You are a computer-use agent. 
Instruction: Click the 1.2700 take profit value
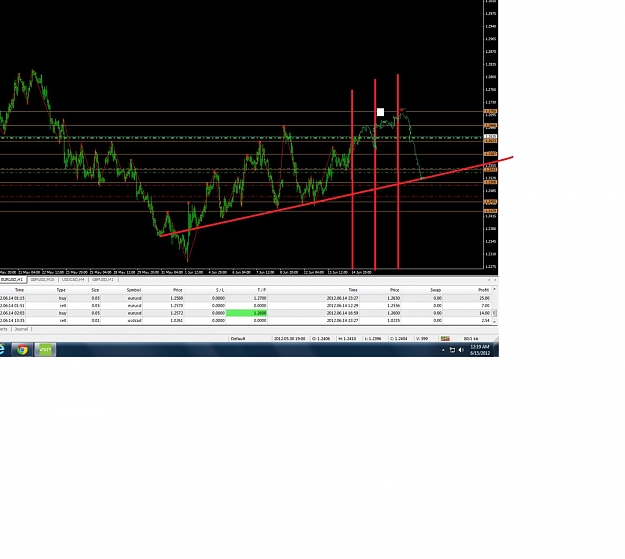[x=260, y=298]
